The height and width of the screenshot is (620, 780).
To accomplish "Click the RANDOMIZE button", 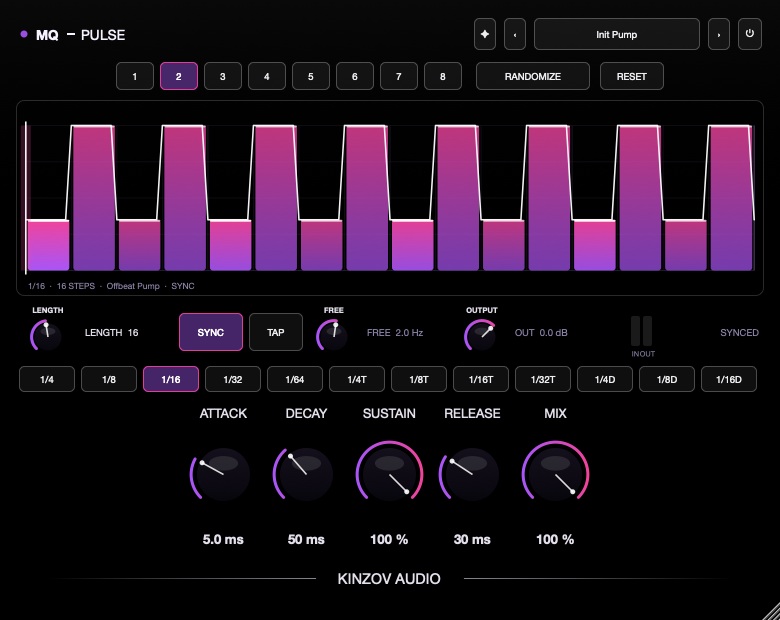I will [x=532, y=76].
